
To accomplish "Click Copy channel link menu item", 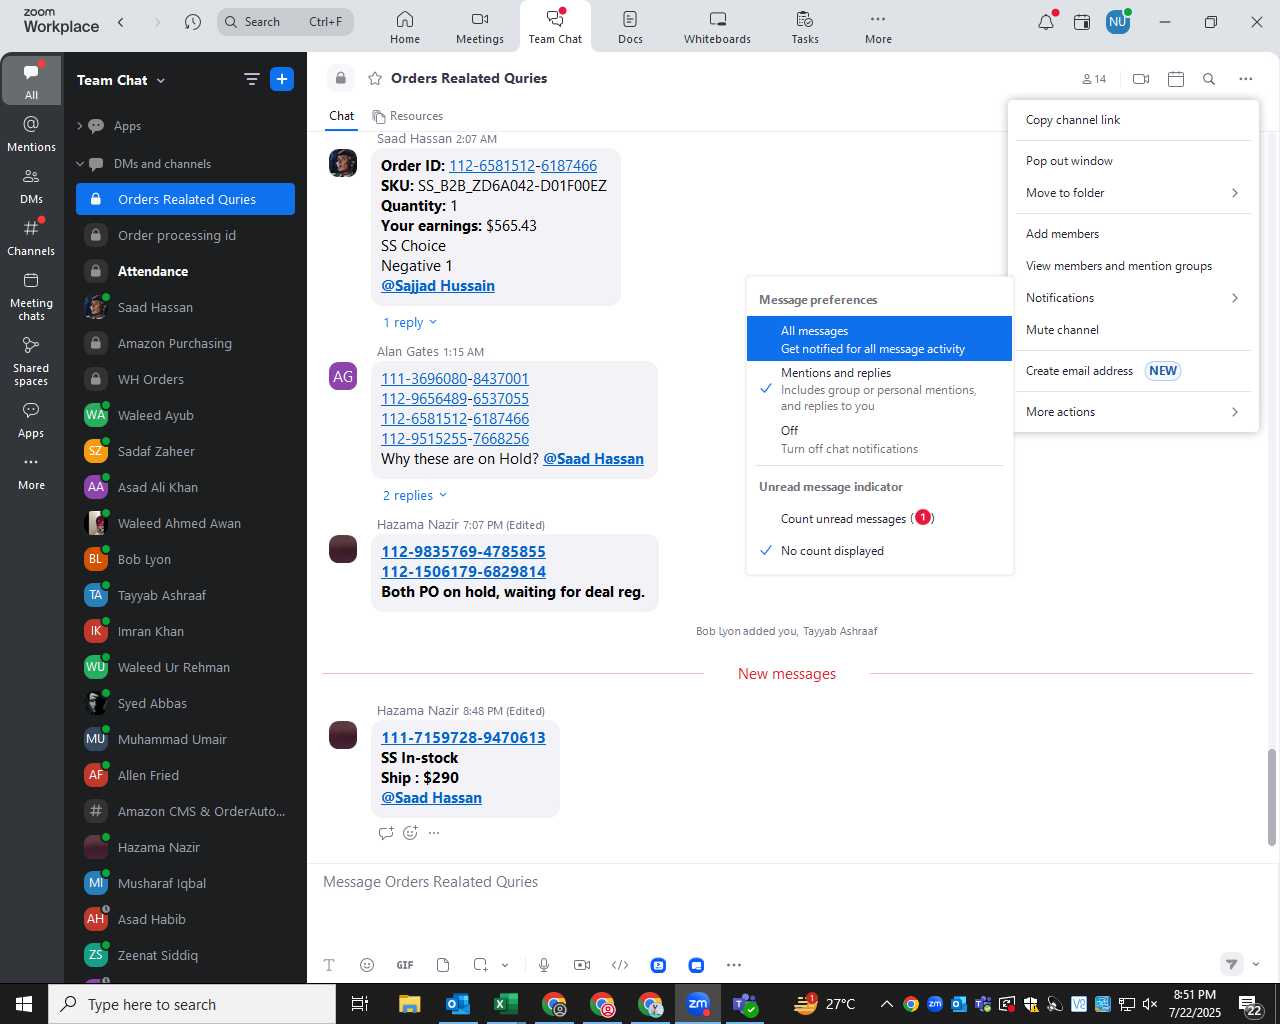I will pyautogui.click(x=1133, y=120).
